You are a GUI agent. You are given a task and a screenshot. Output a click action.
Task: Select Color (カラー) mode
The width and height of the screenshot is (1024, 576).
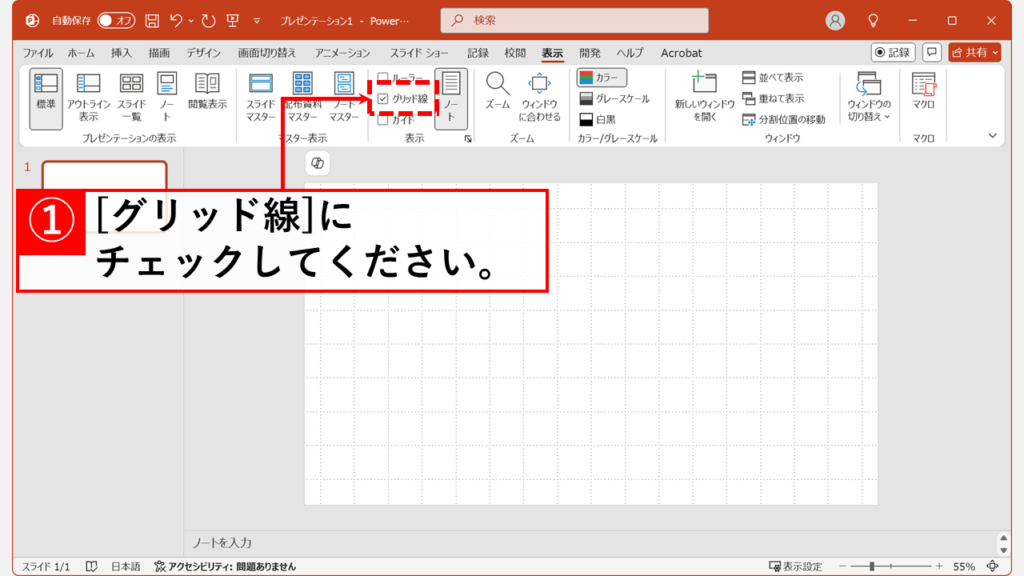[601, 78]
